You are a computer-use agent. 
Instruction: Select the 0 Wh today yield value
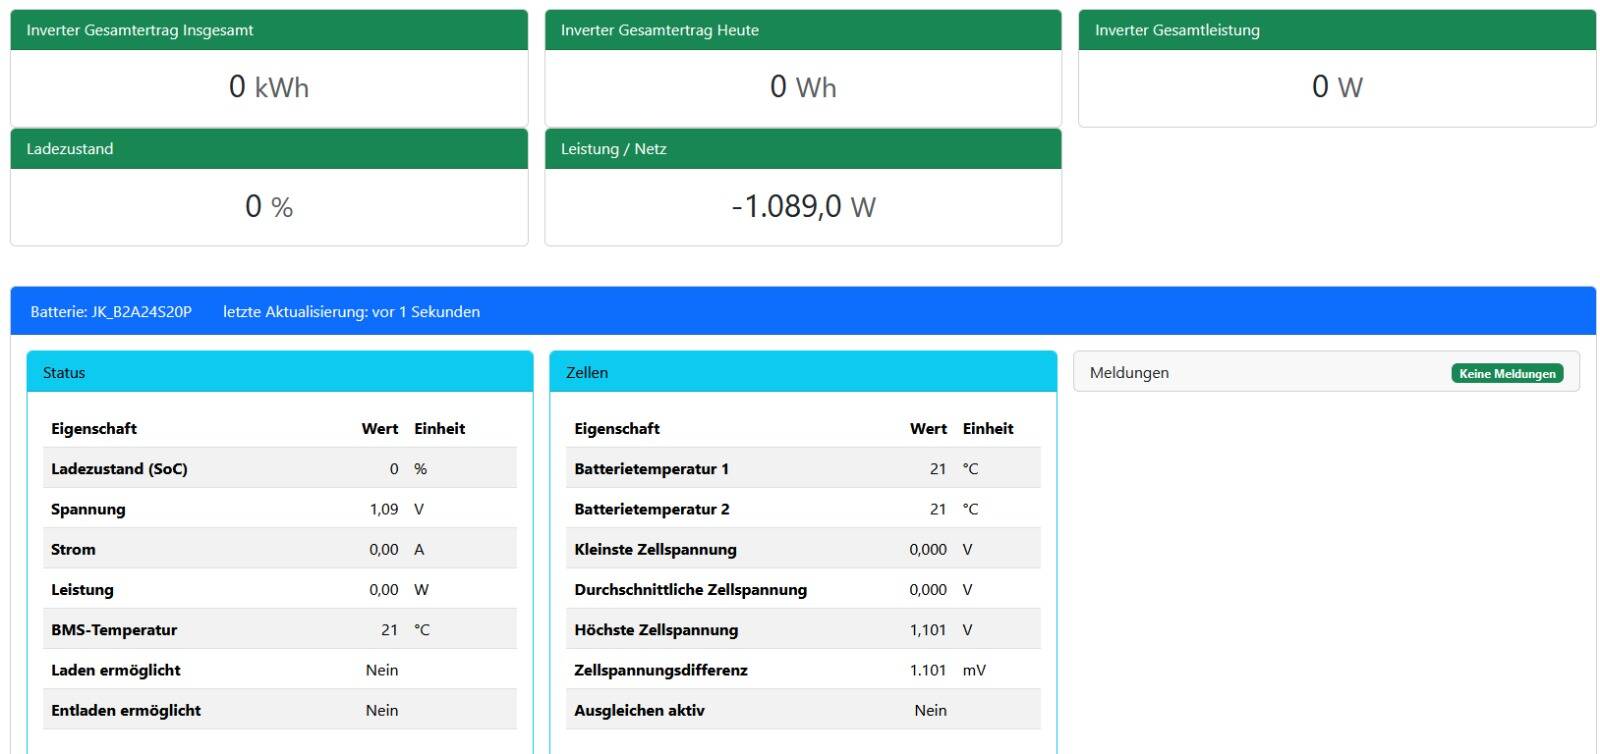click(x=803, y=87)
